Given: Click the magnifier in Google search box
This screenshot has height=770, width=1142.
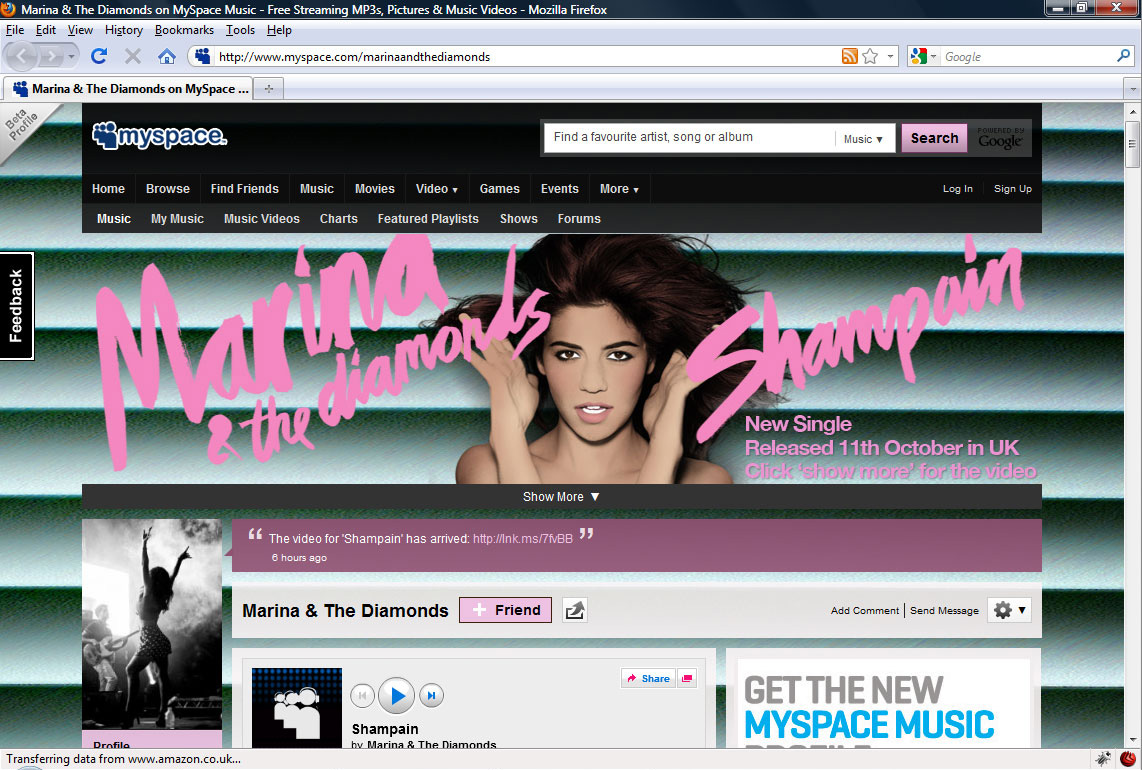Looking at the screenshot, I should tap(1123, 55).
